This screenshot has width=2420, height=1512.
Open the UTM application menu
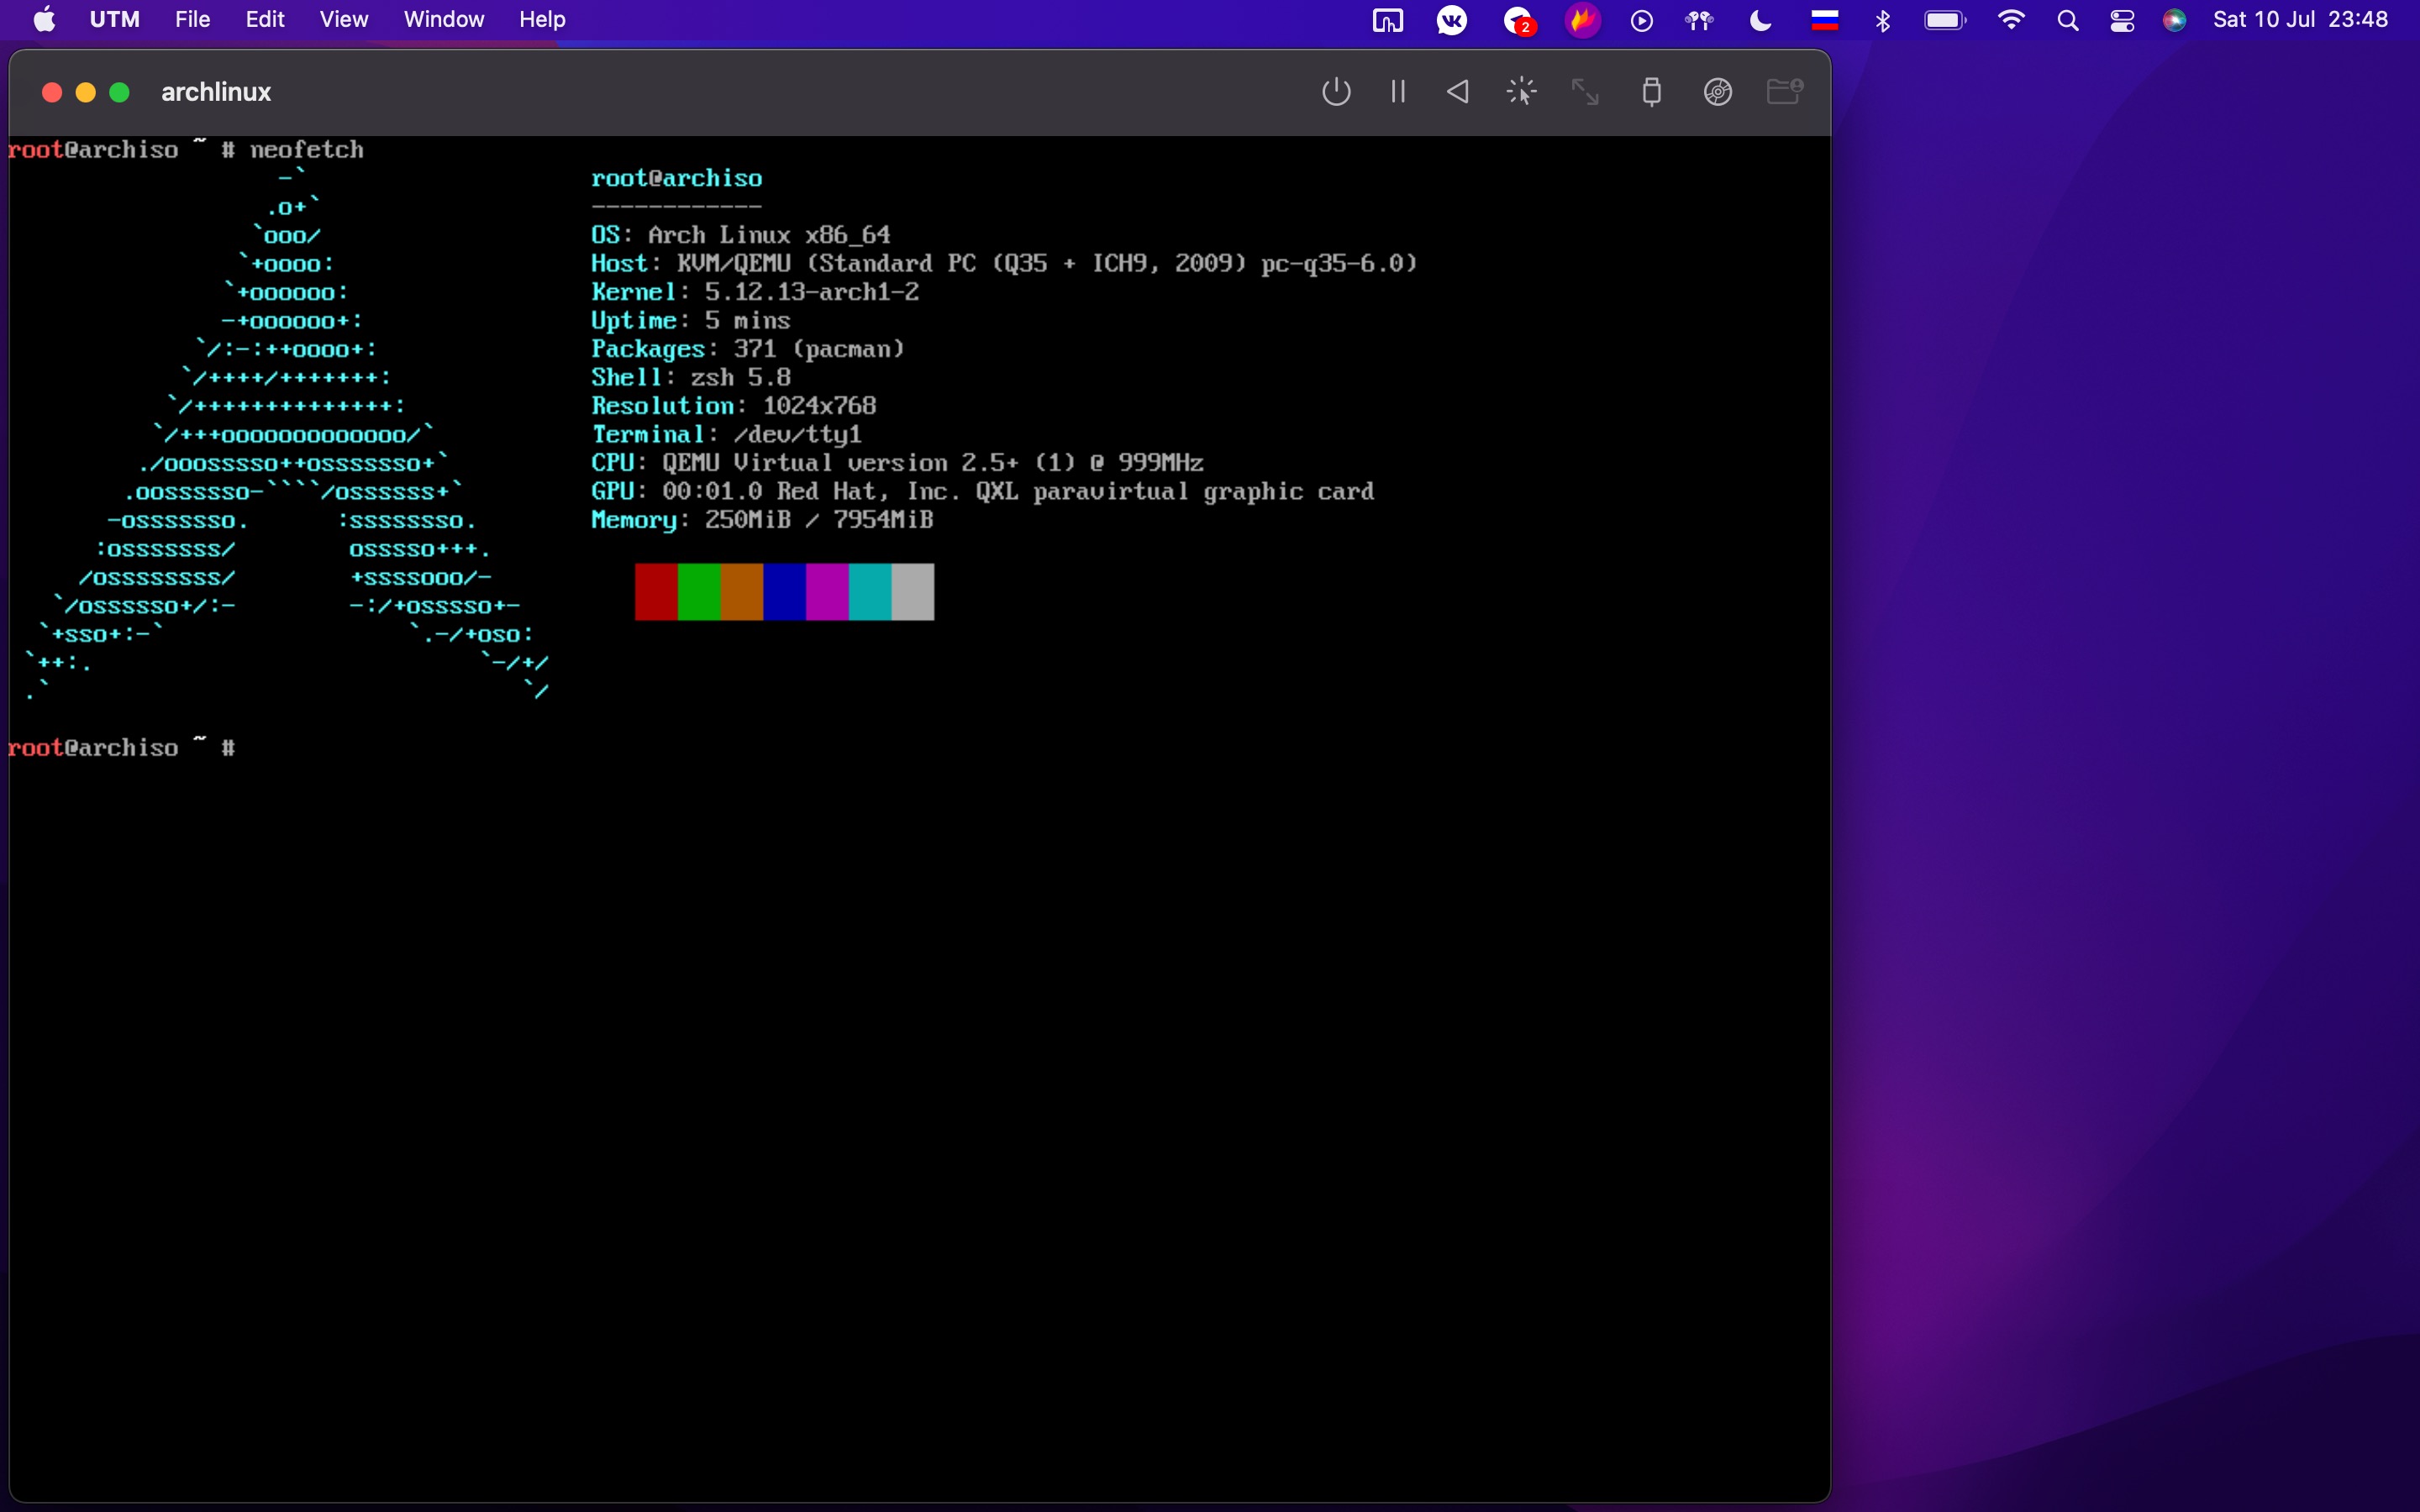pyautogui.click(x=114, y=19)
